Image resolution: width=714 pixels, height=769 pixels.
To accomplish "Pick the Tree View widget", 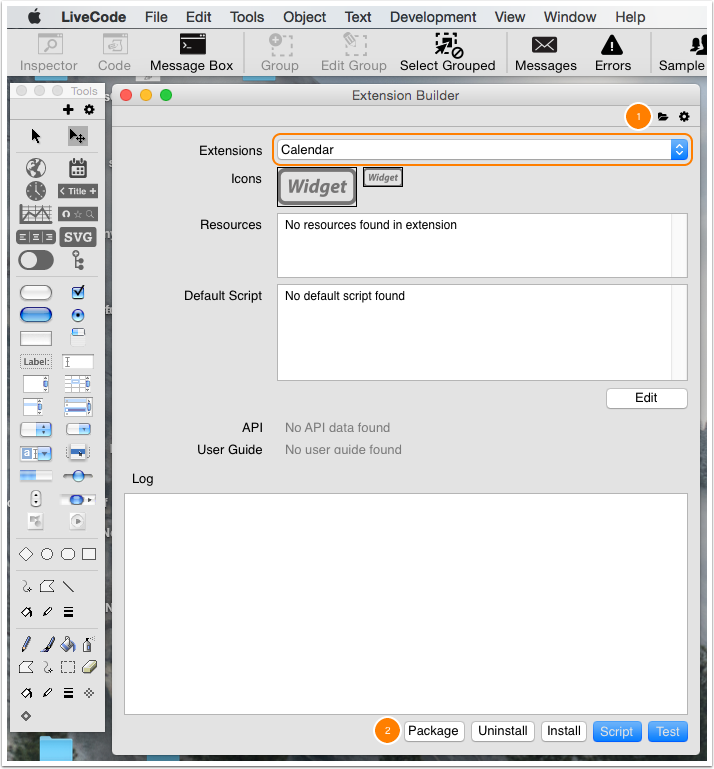I will tap(77, 260).
